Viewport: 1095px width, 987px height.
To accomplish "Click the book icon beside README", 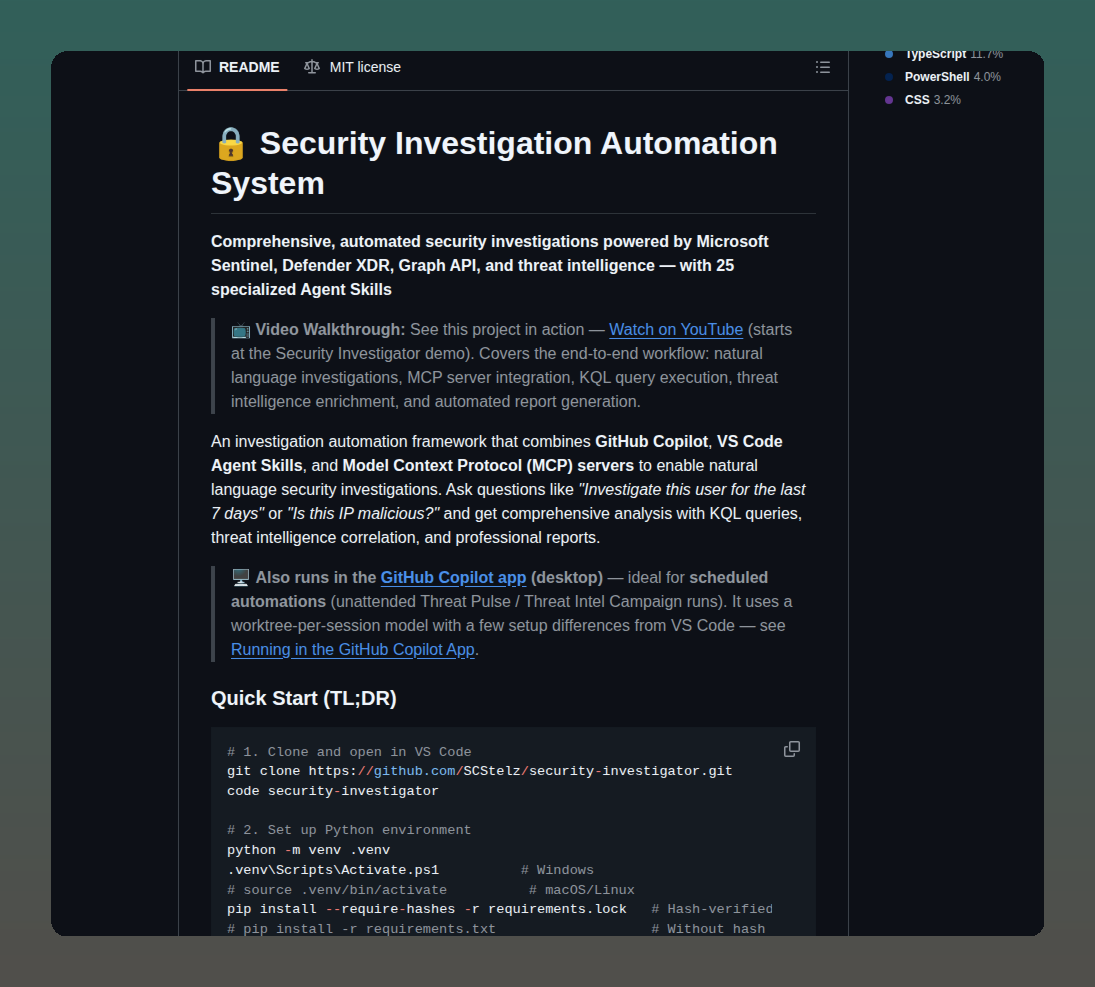I will coord(203,67).
